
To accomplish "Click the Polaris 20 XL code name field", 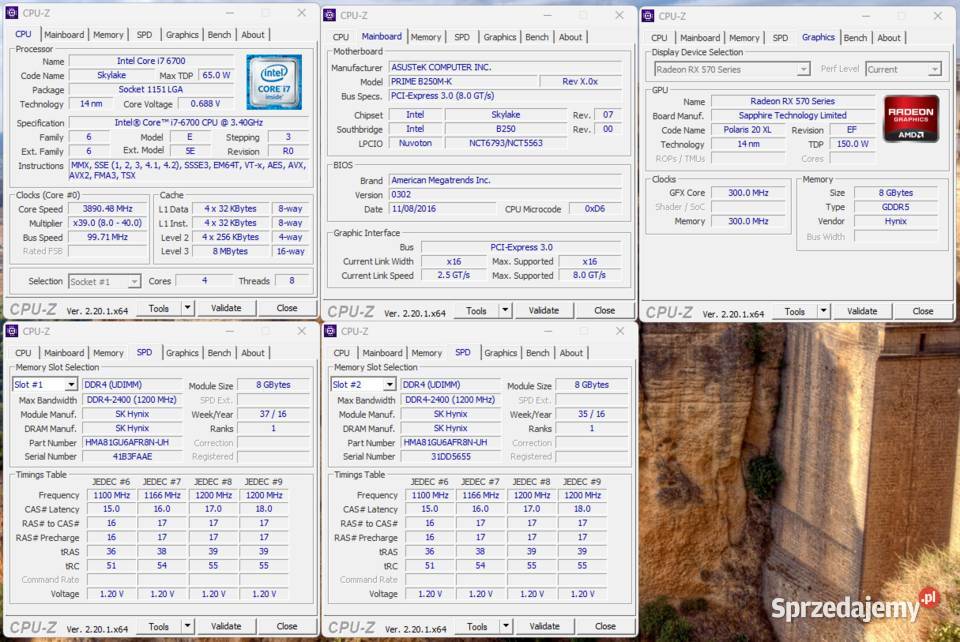I will [x=748, y=130].
